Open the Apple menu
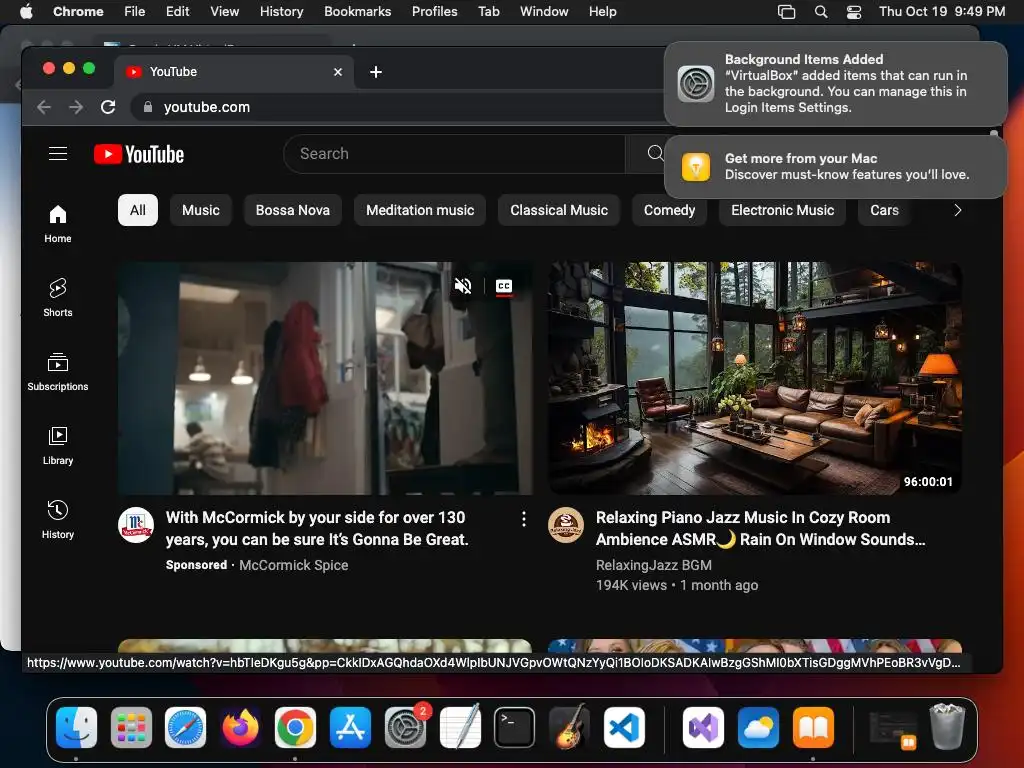1024x768 pixels. [x=26, y=11]
